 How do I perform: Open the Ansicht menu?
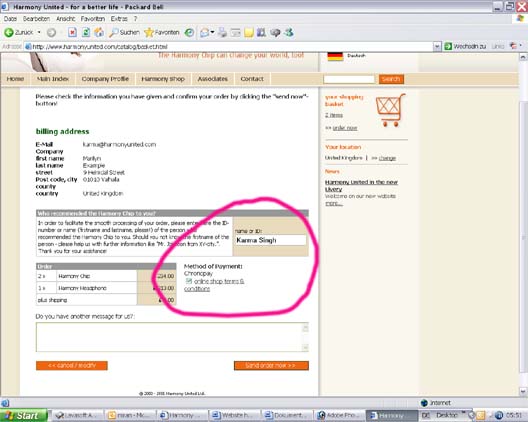tap(66, 19)
